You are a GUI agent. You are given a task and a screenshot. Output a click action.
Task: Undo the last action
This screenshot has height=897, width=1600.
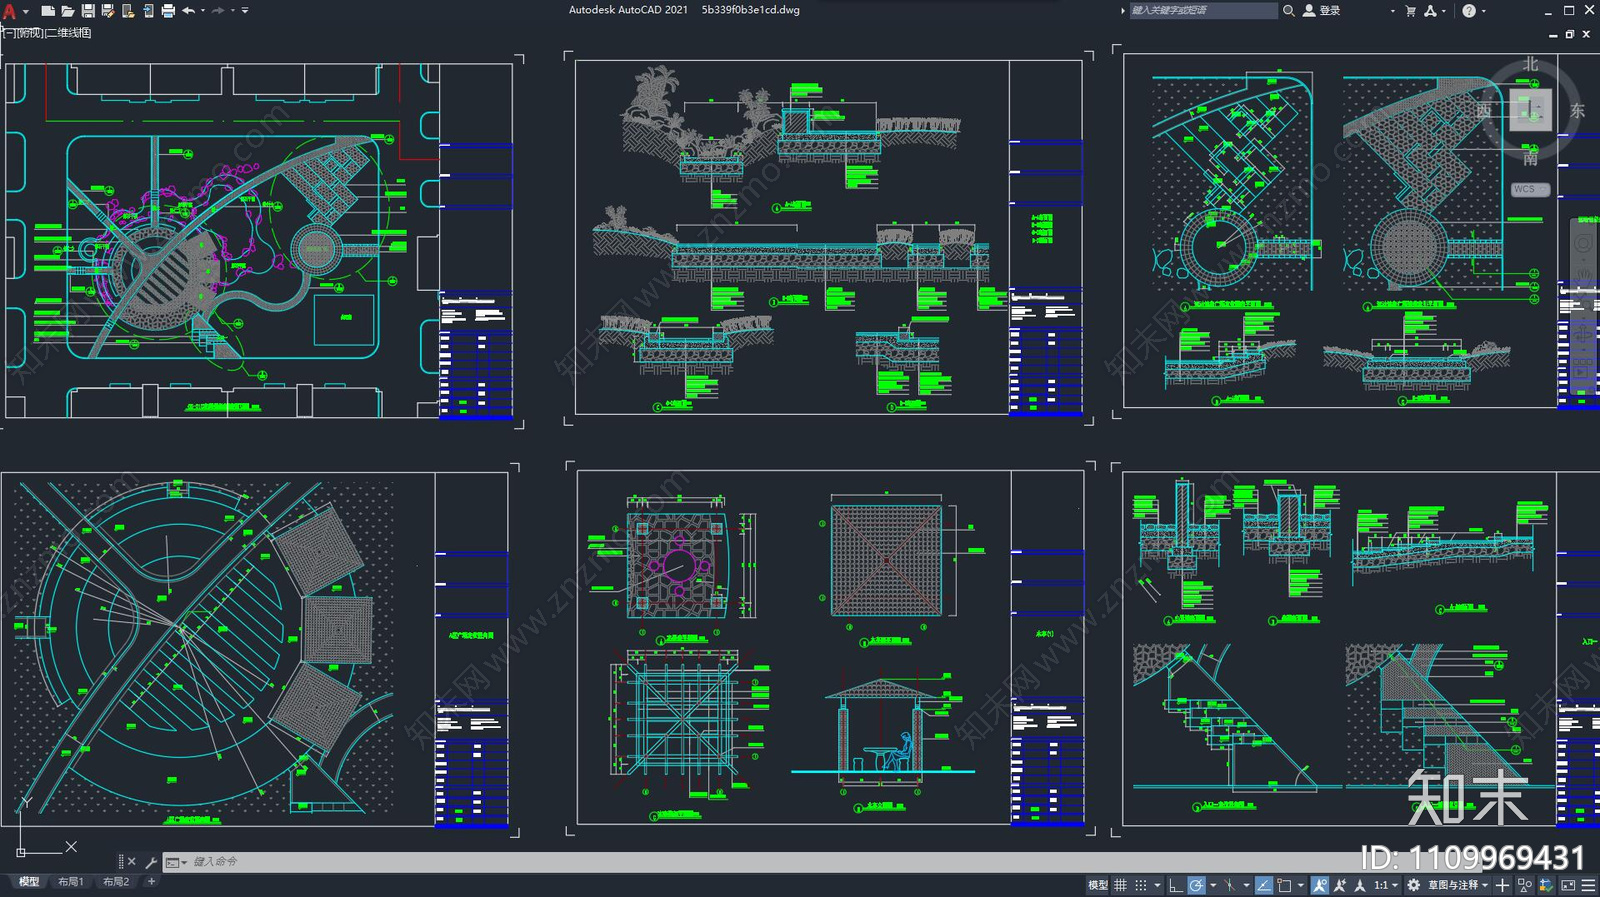click(188, 11)
